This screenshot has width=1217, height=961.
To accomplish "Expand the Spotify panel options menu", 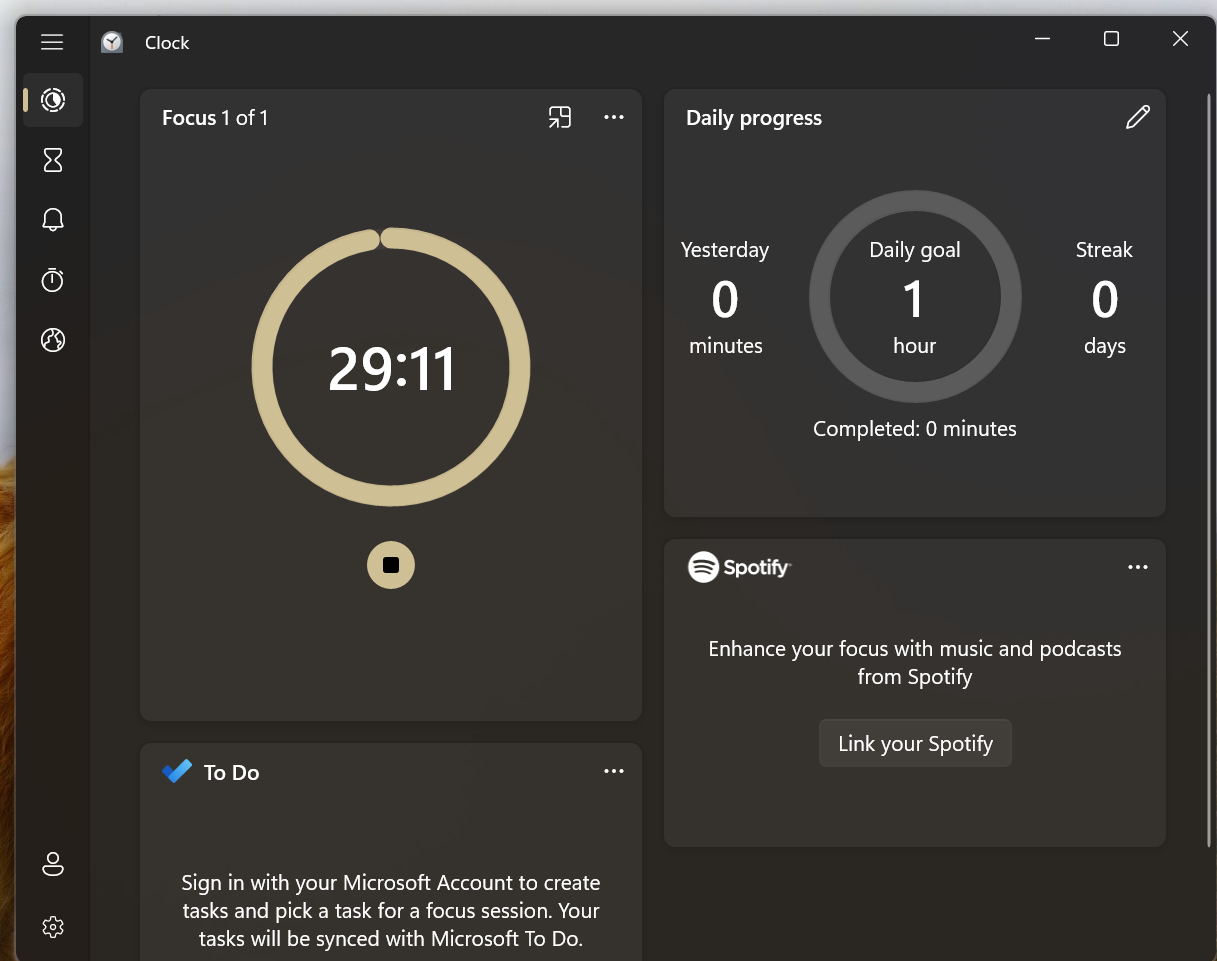I will [1138, 567].
